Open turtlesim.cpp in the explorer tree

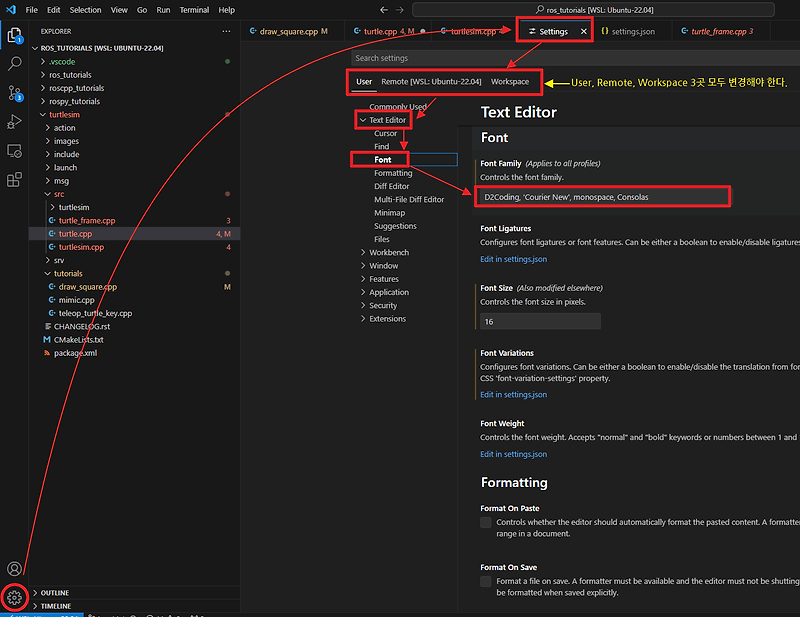81,247
